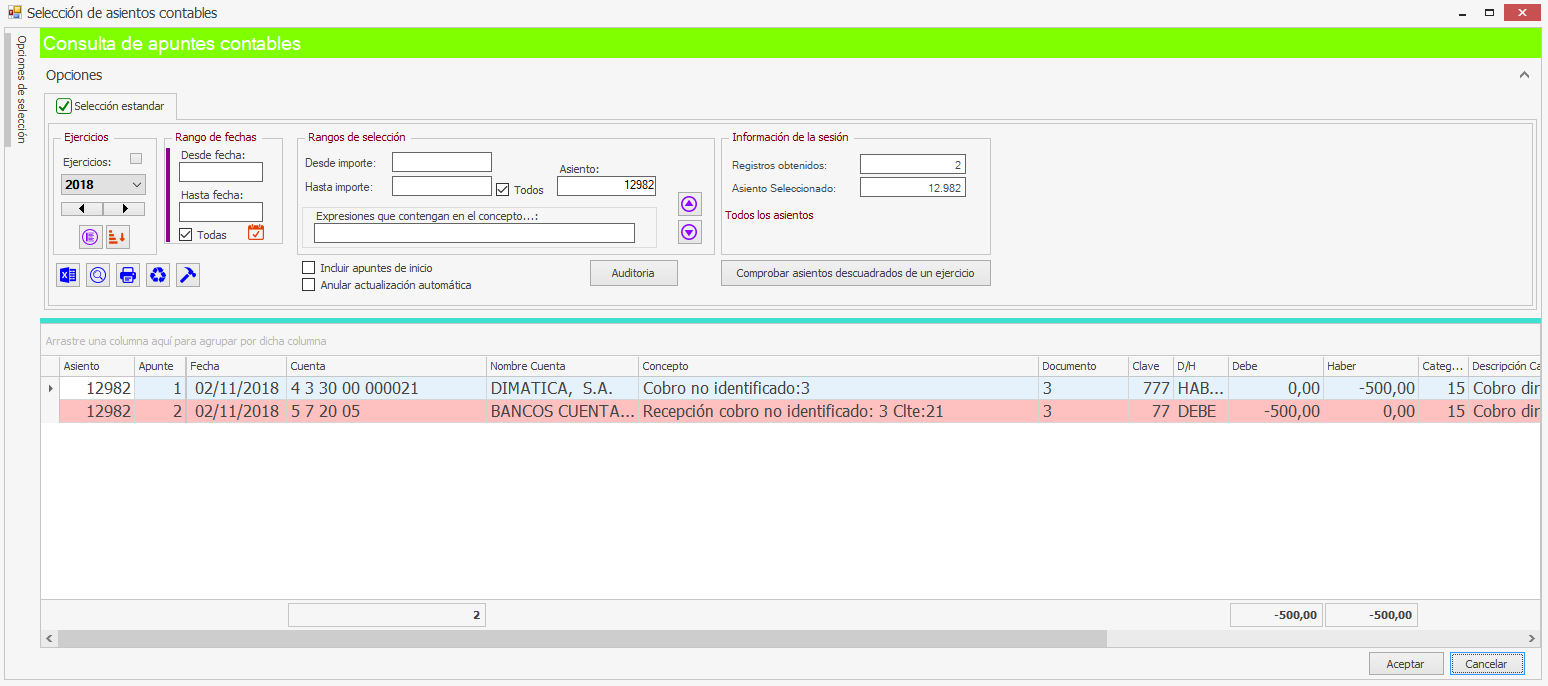
Task: Click the blue recycle refresh icon
Action: [x=158, y=275]
